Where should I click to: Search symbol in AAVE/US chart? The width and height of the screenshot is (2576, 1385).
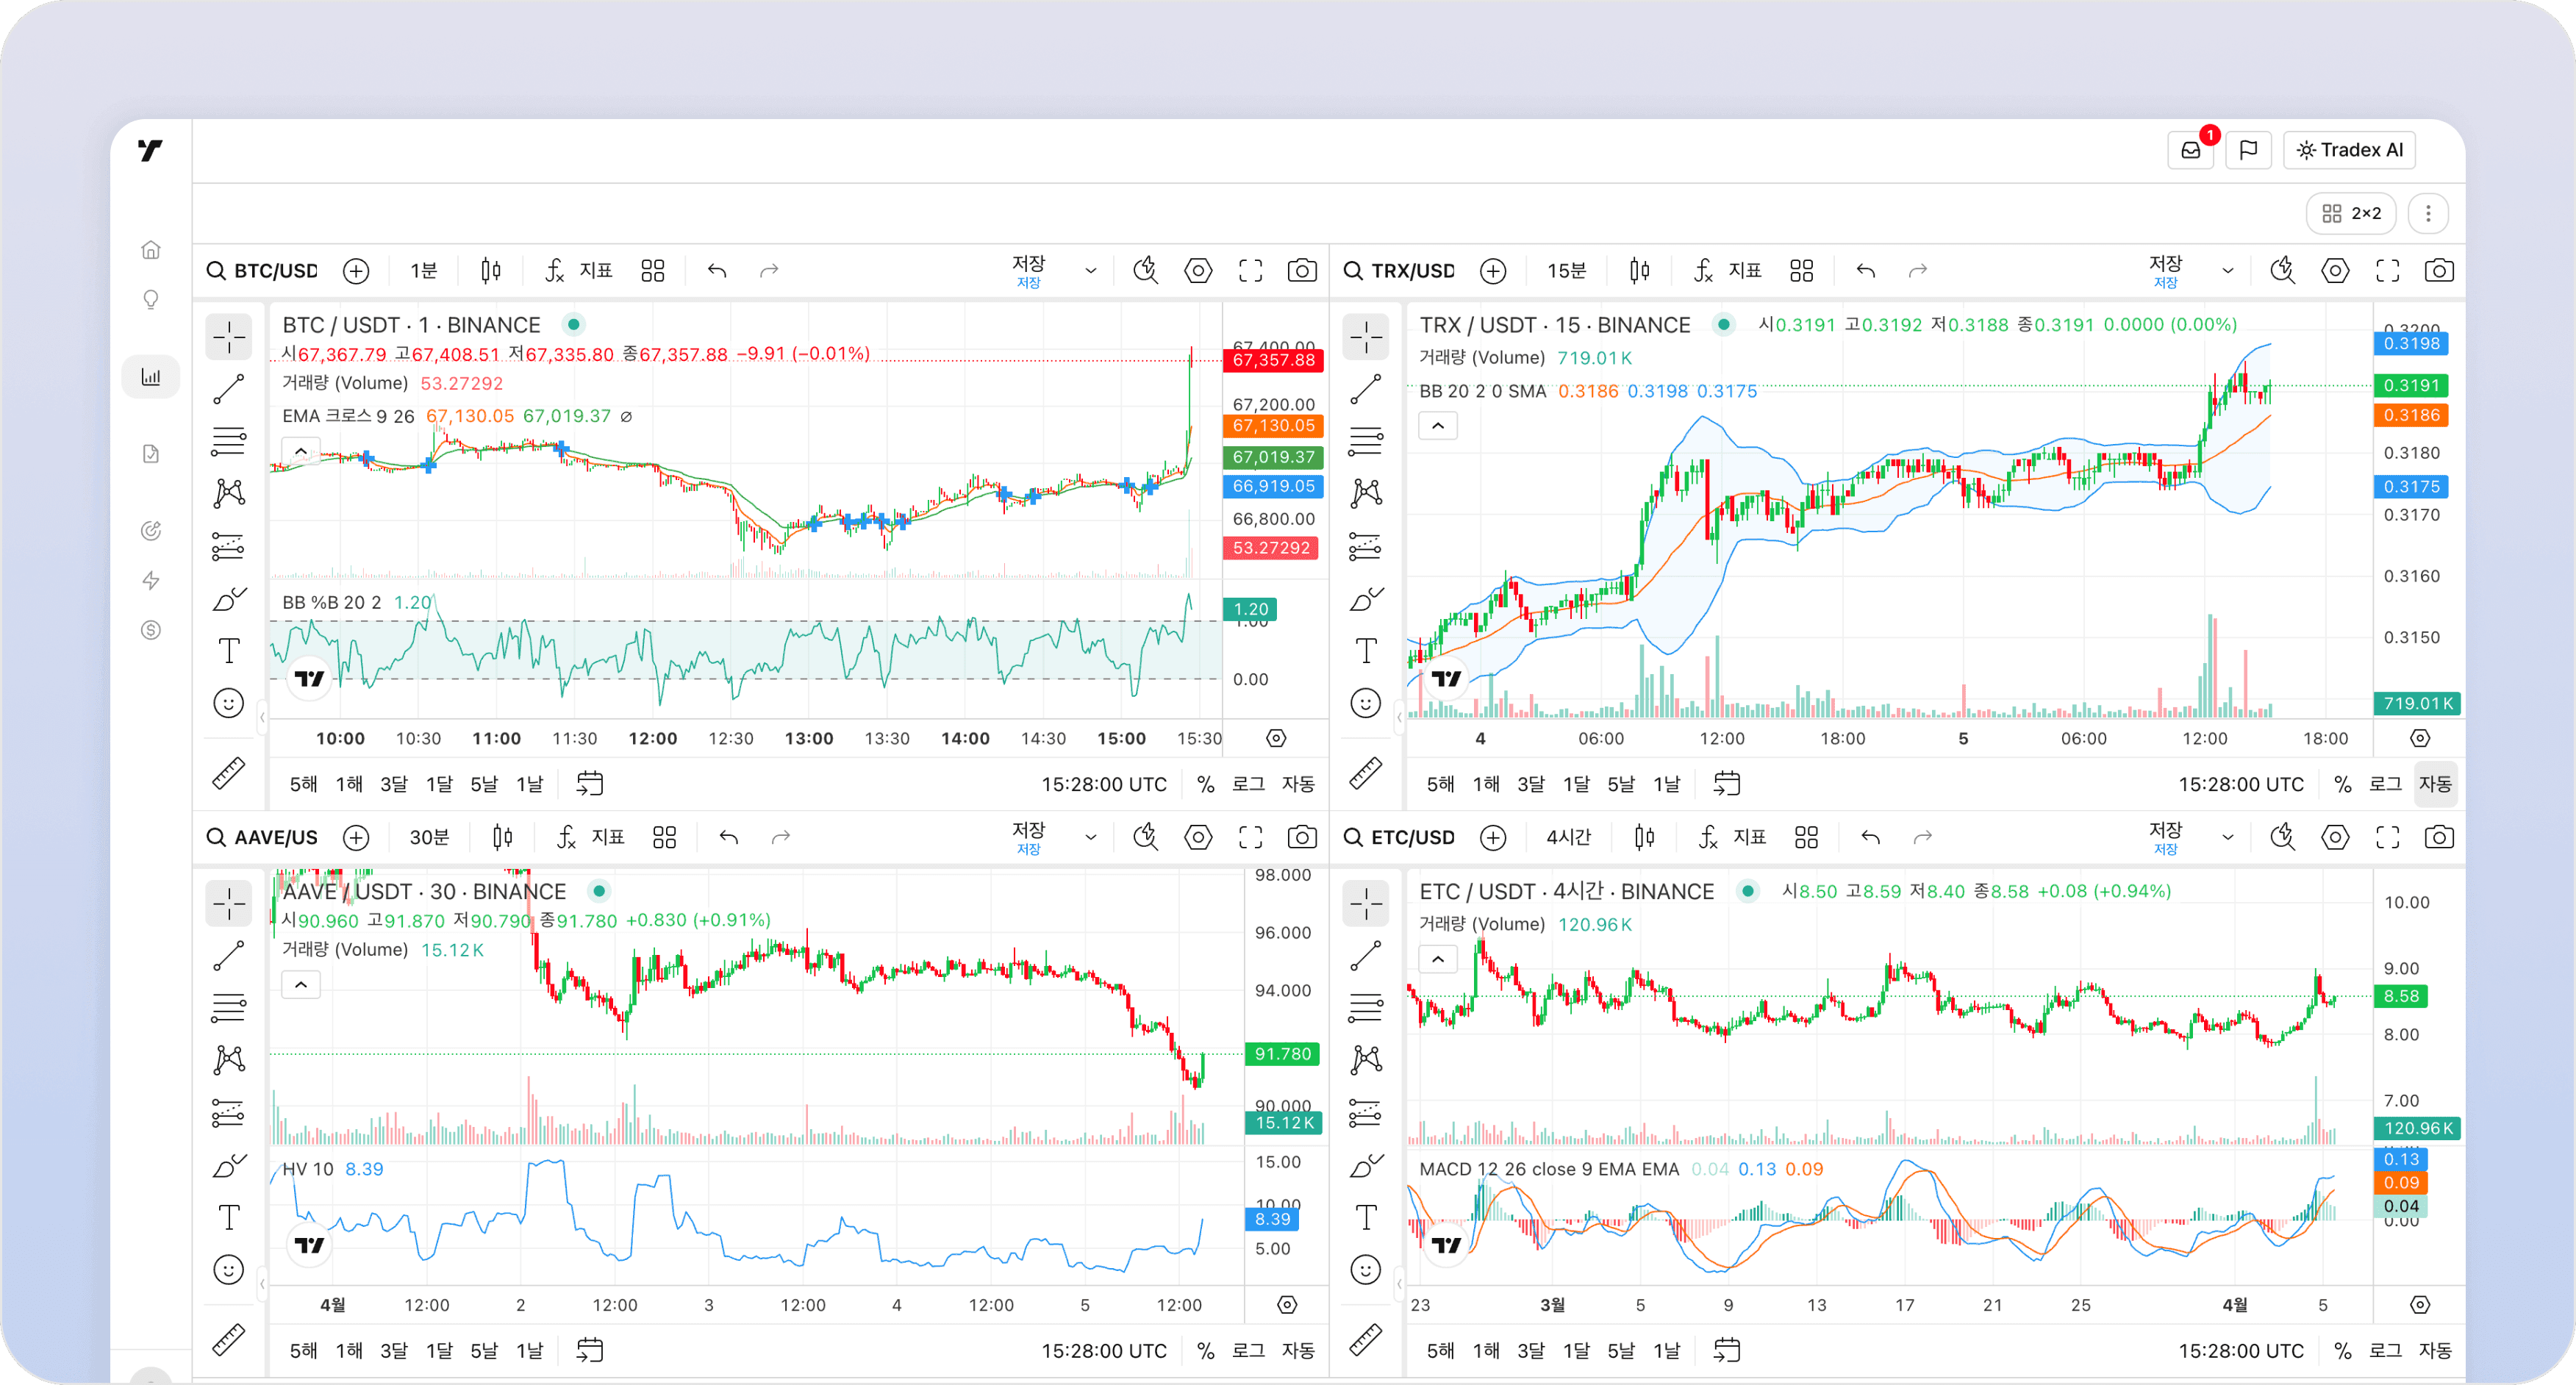pos(263,837)
